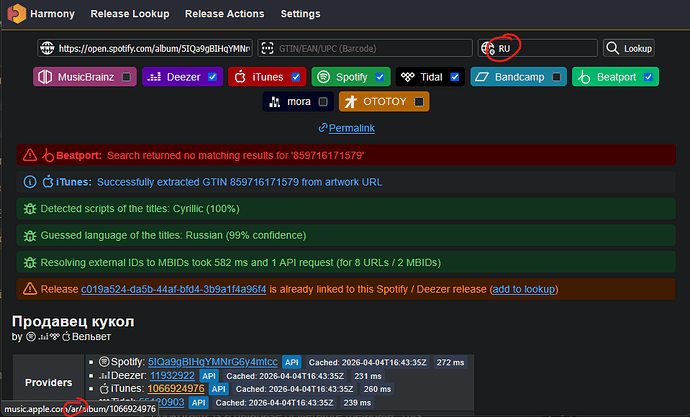
Task: Click the iTunes apple logo icon
Action: coord(240,77)
